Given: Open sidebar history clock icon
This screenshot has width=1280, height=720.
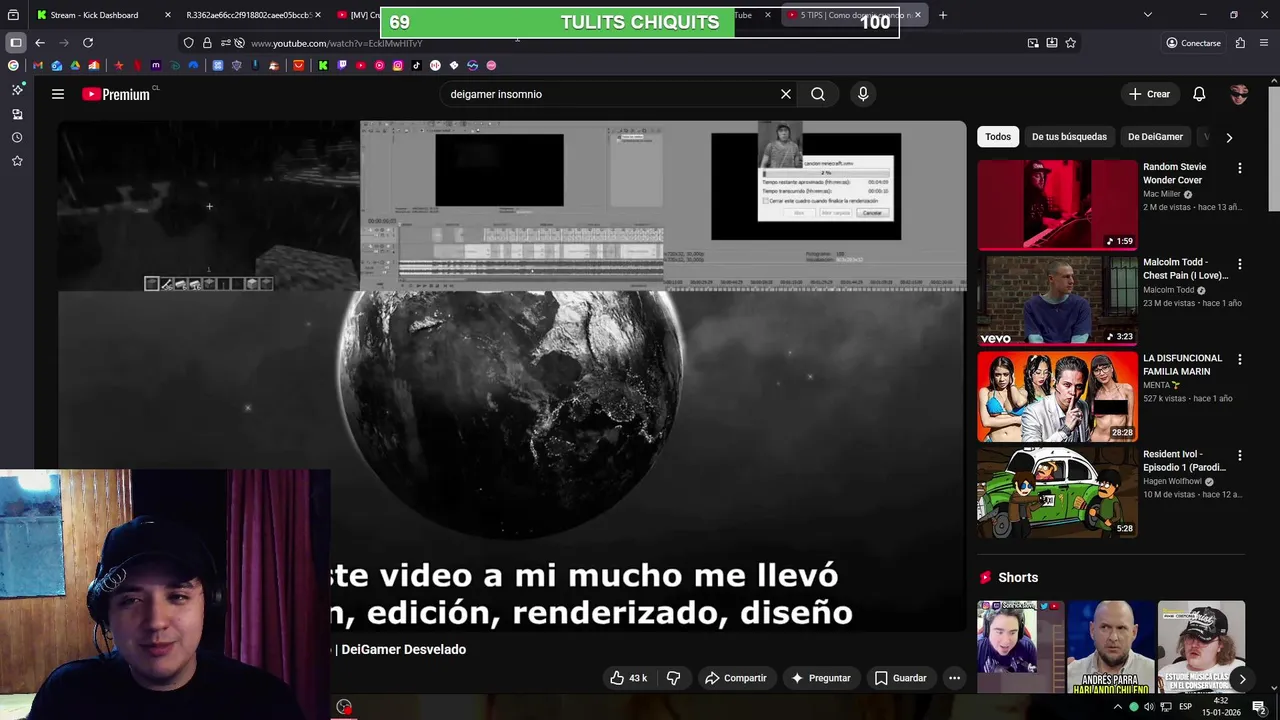Looking at the screenshot, I should 17,137.
